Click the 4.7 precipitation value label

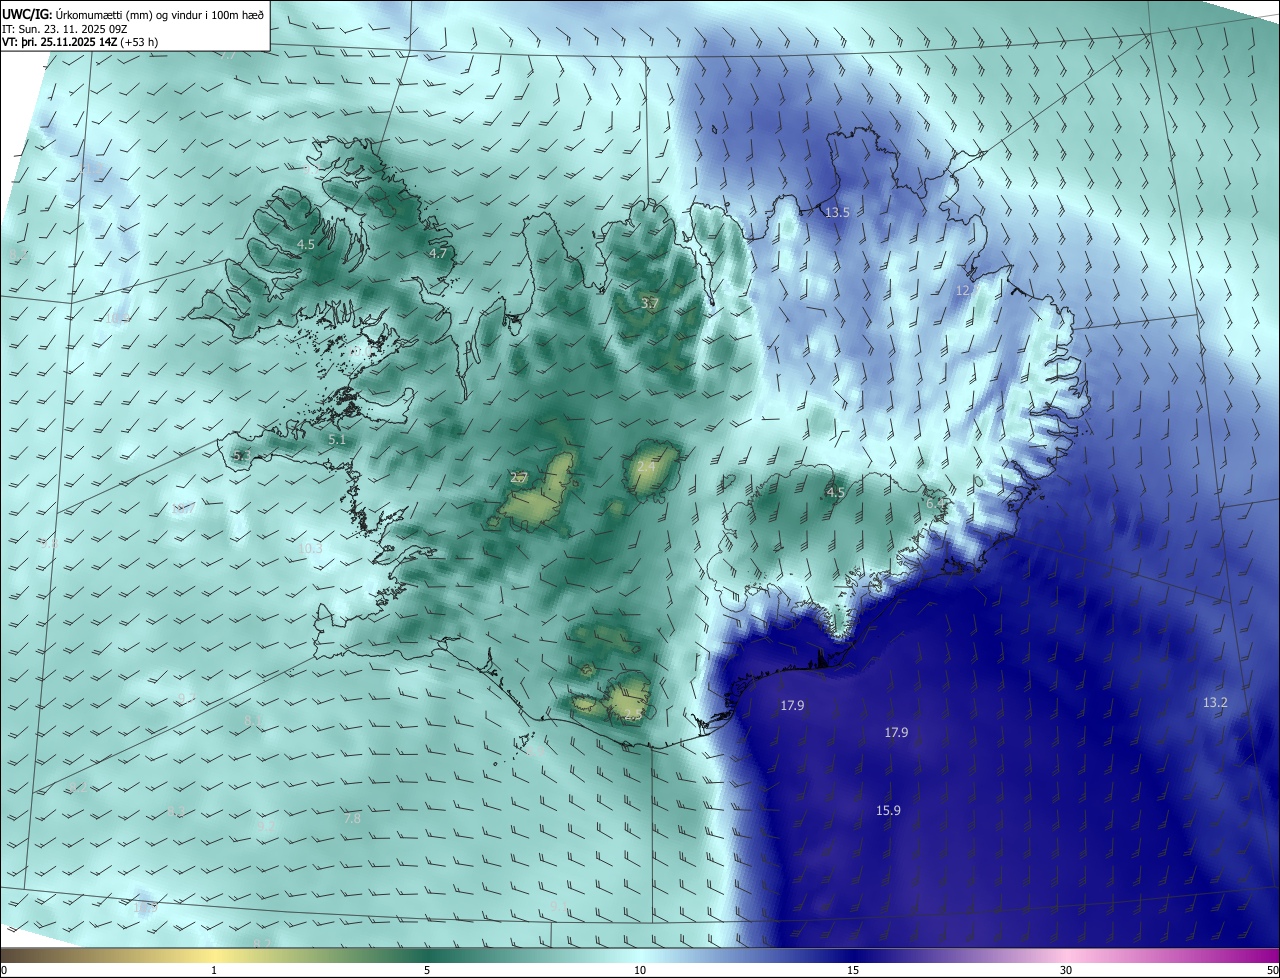coord(438,253)
